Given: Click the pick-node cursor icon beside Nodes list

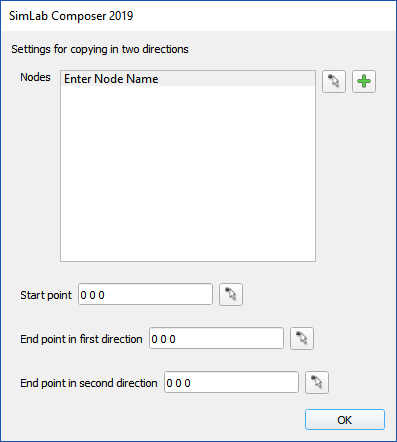Looking at the screenshot, I should coord(334,81).
